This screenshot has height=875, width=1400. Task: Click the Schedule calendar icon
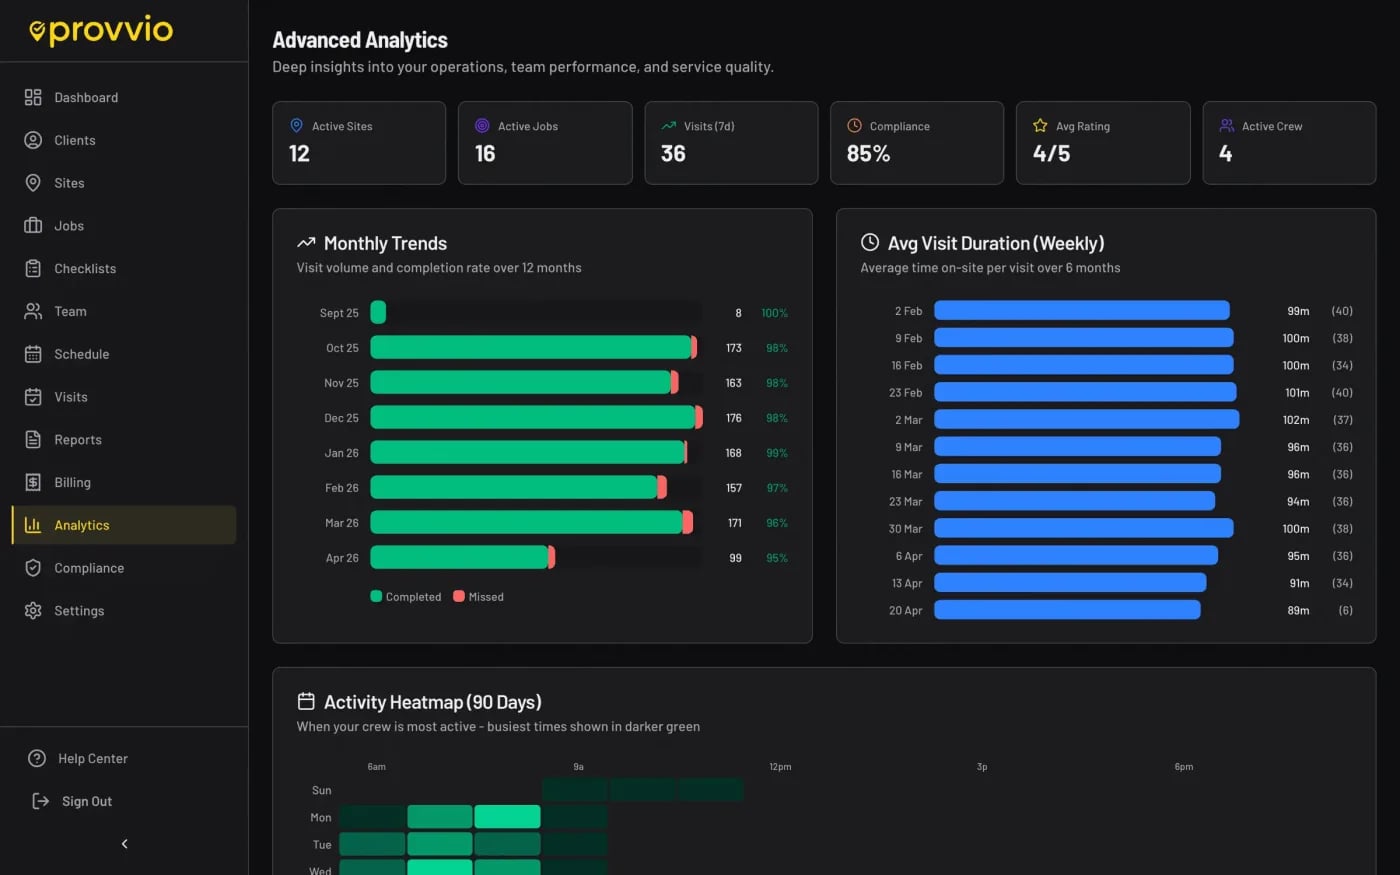click(33, 354)
